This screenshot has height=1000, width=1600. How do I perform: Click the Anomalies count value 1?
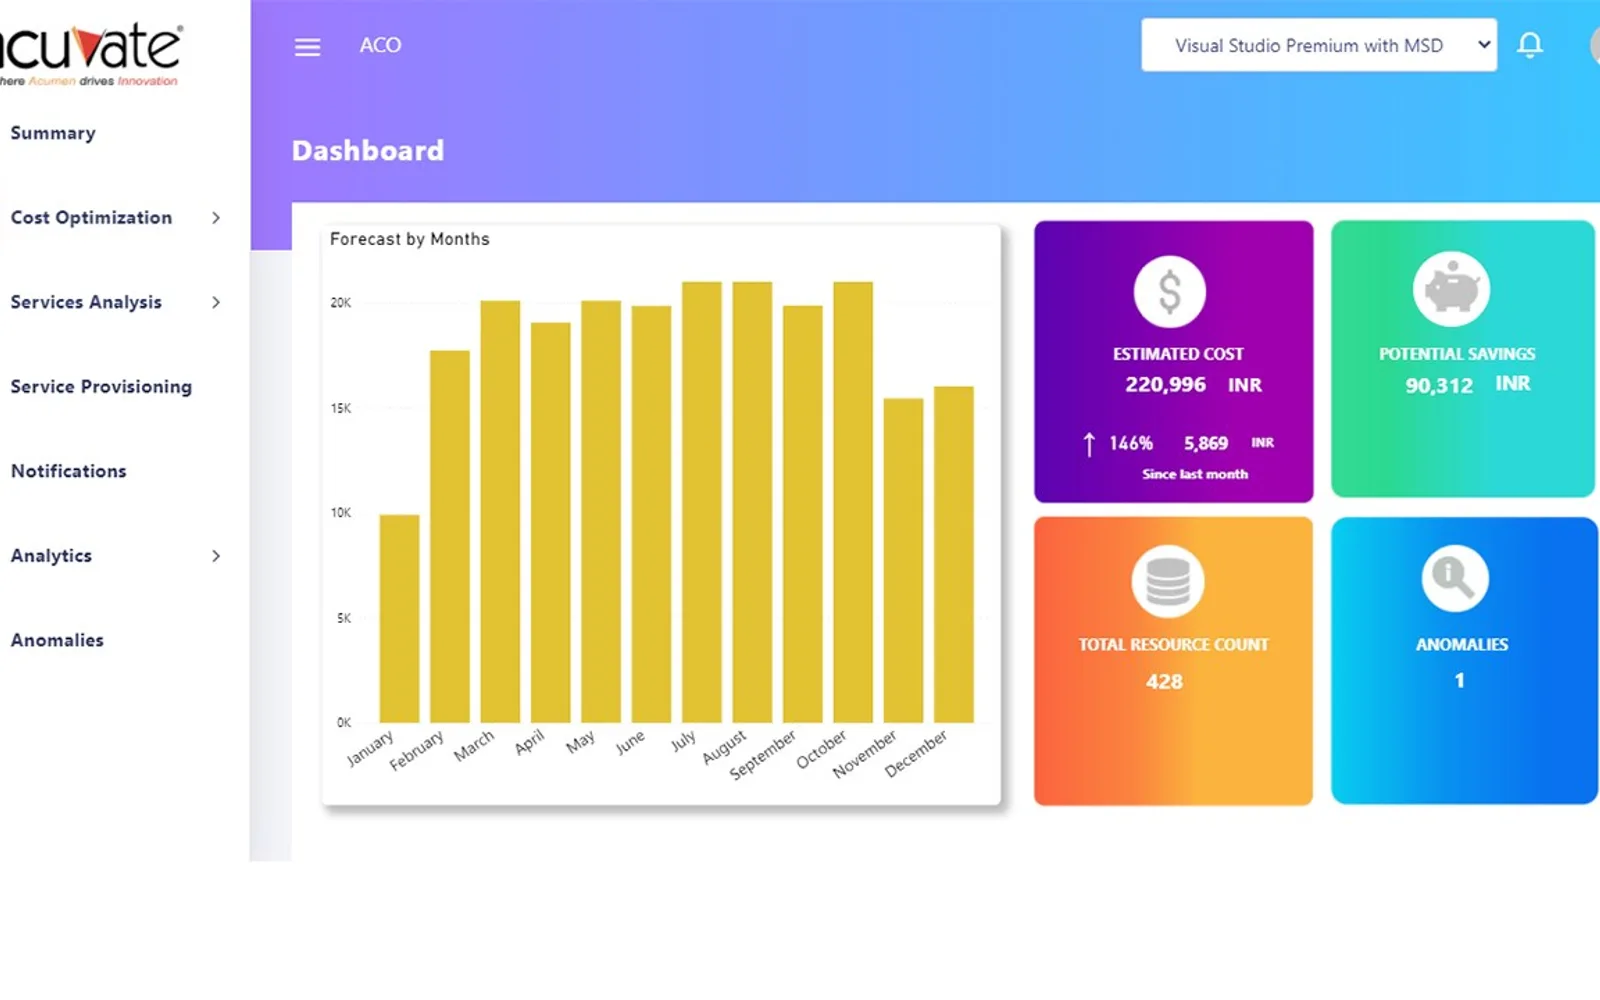(1459, 681)
